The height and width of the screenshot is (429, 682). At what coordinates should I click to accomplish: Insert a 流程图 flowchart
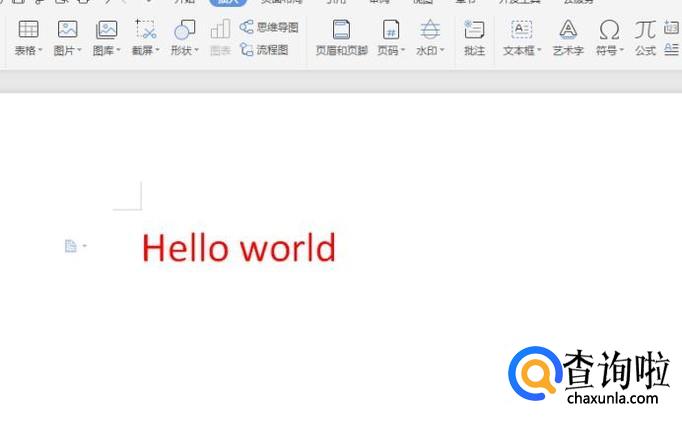(x=264, y=50)
